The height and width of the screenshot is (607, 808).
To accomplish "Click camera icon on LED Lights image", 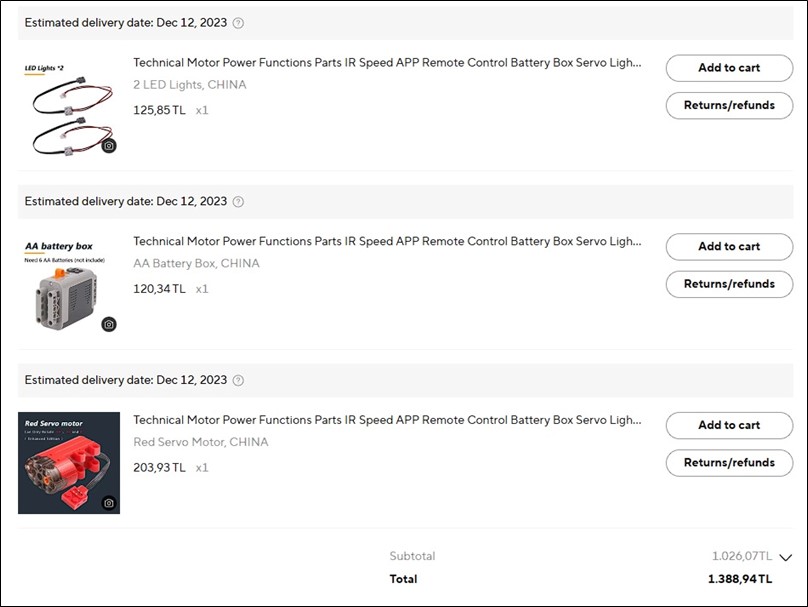I will (x=109, y=145).
